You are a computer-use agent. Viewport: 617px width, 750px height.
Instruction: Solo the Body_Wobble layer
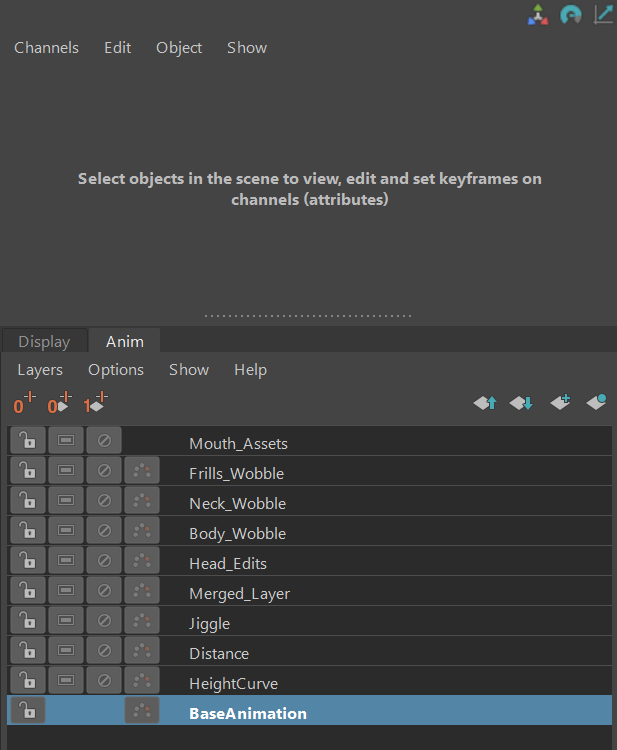pyautogui.click(x=66, y=530)
